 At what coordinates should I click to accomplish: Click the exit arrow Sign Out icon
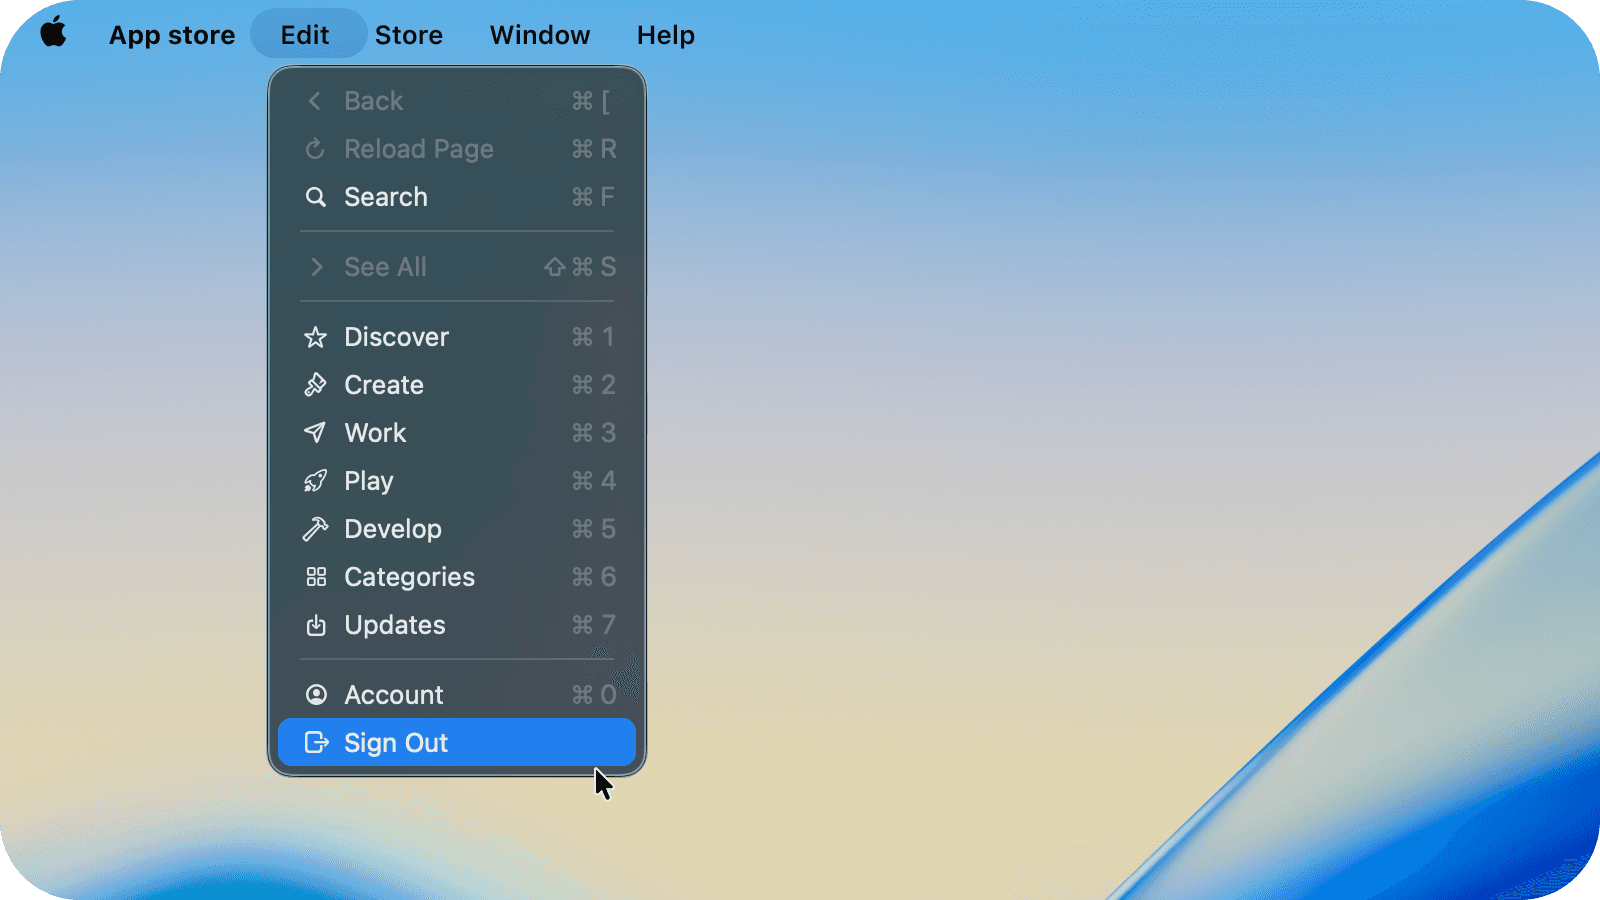(316, 743)
